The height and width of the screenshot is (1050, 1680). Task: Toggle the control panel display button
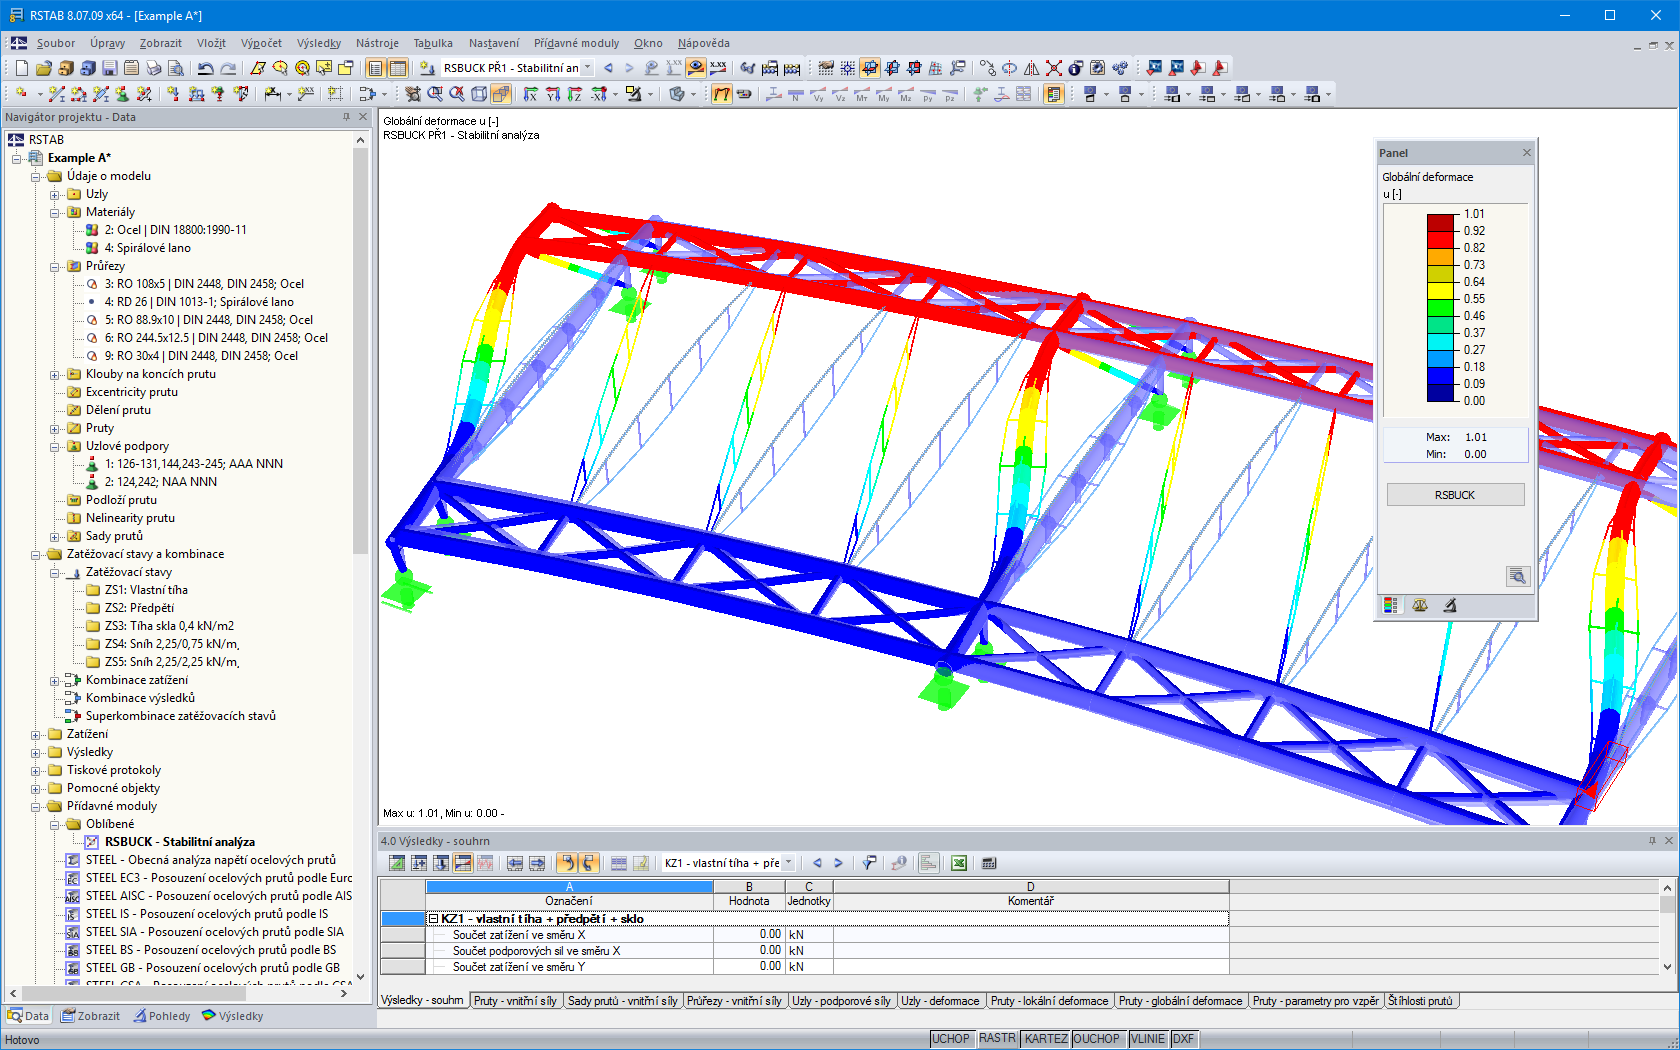pos(1054,94)
